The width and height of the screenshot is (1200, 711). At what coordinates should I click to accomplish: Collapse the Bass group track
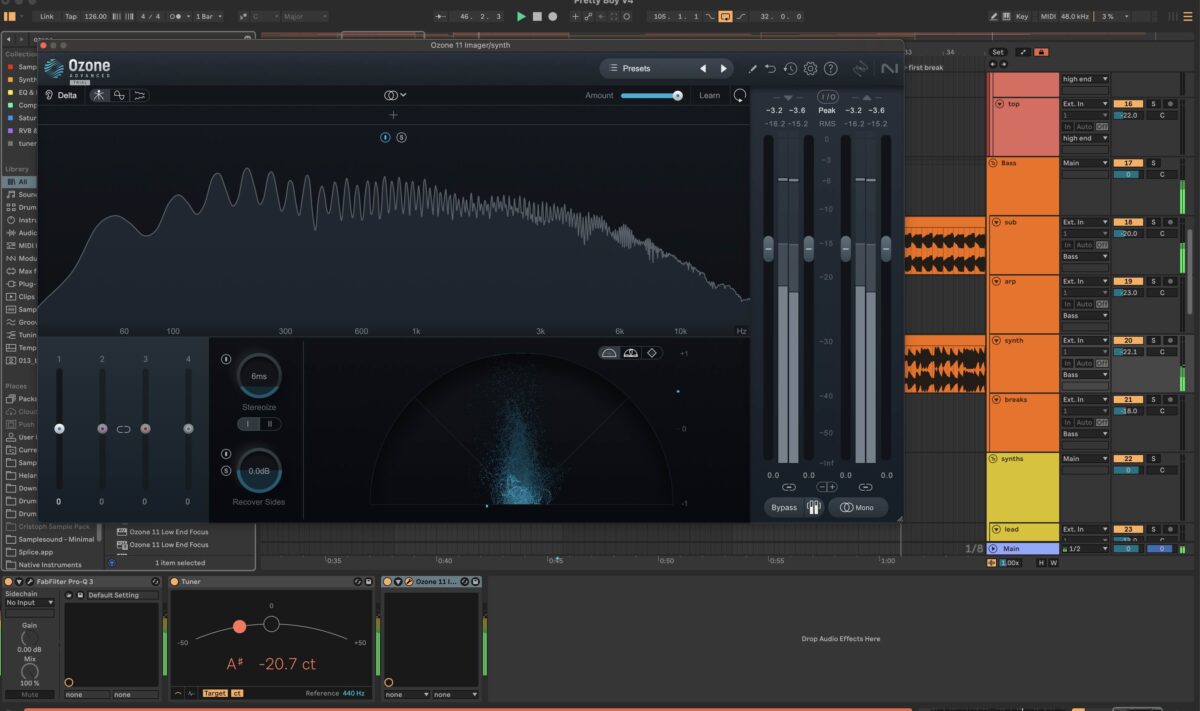993,163
